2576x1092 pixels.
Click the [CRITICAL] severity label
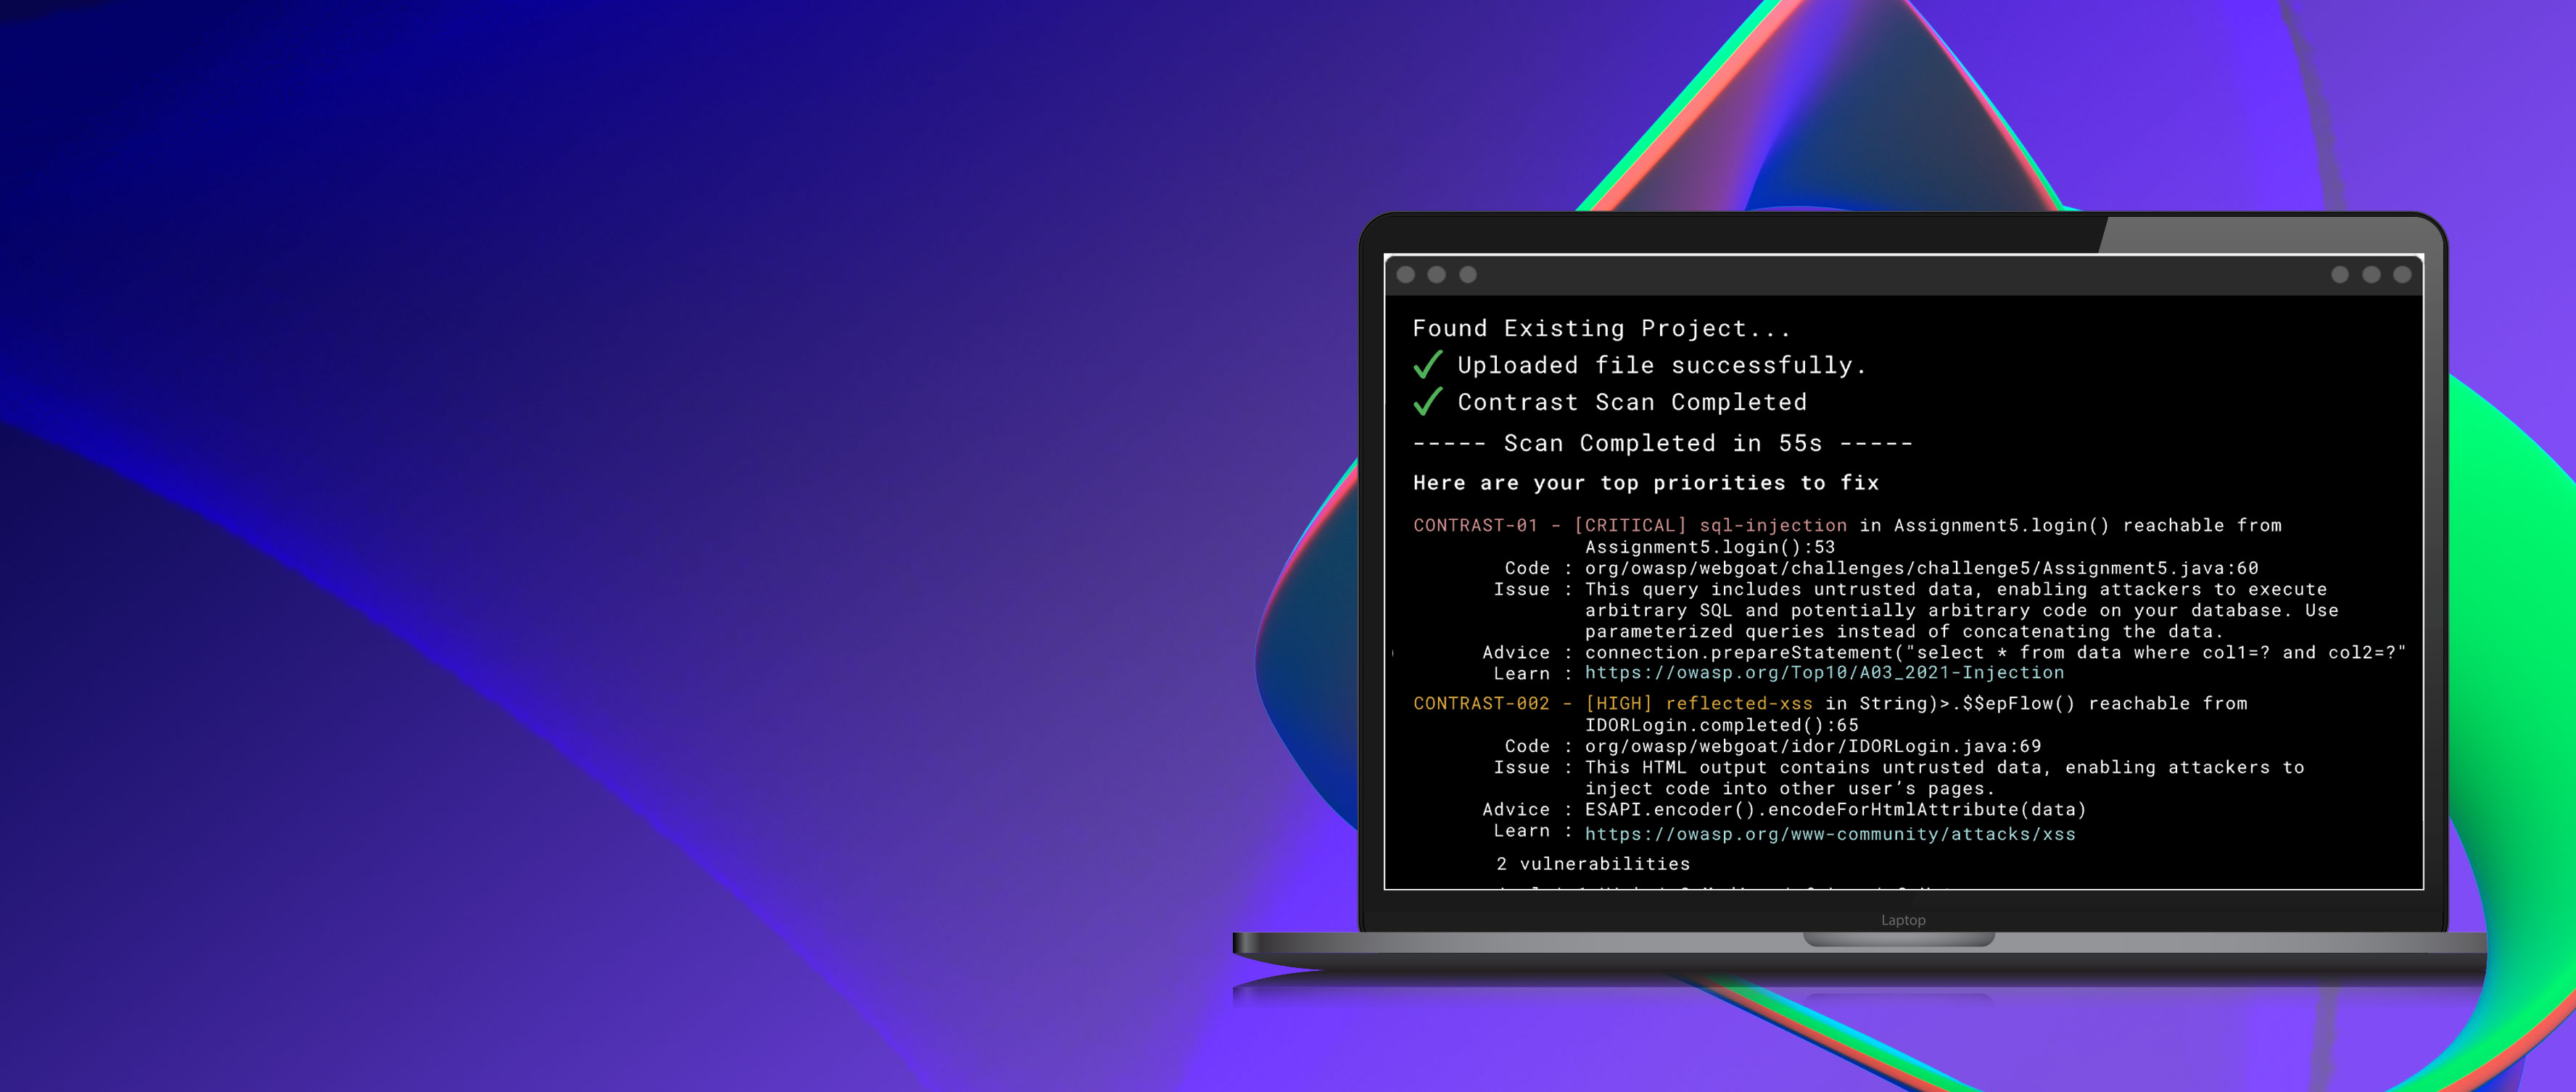(1629, 526)
